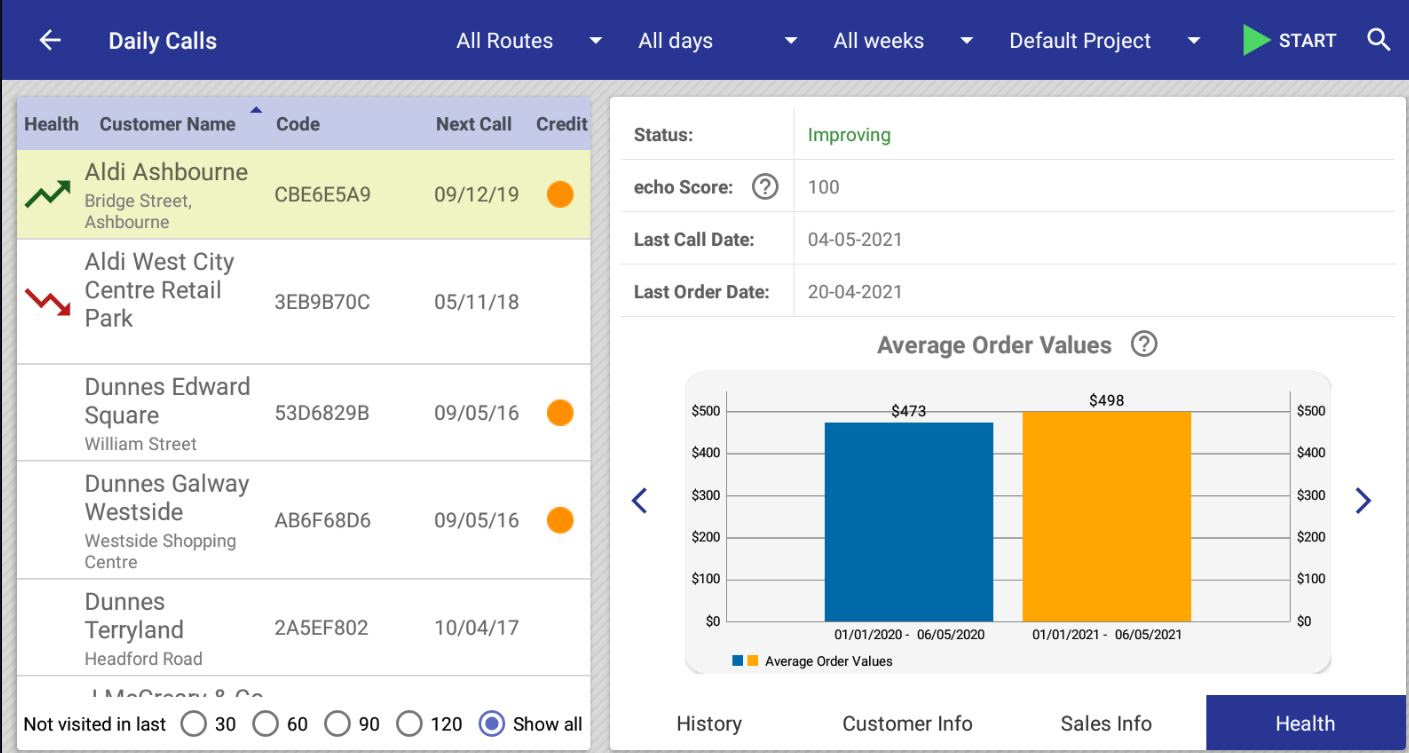Select Aldi West City Centre Retail Park

pos(305,301)
